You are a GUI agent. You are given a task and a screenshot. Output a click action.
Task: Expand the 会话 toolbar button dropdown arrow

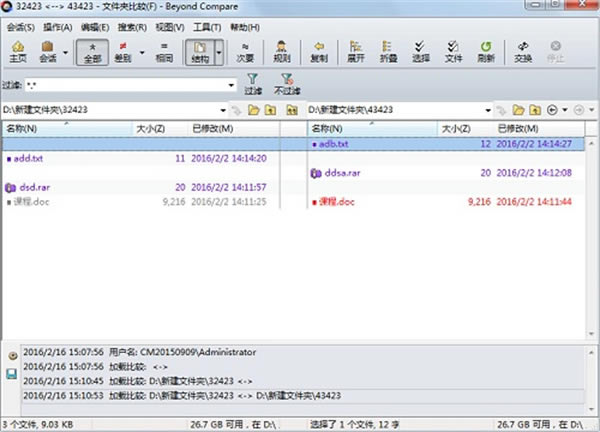66,50
